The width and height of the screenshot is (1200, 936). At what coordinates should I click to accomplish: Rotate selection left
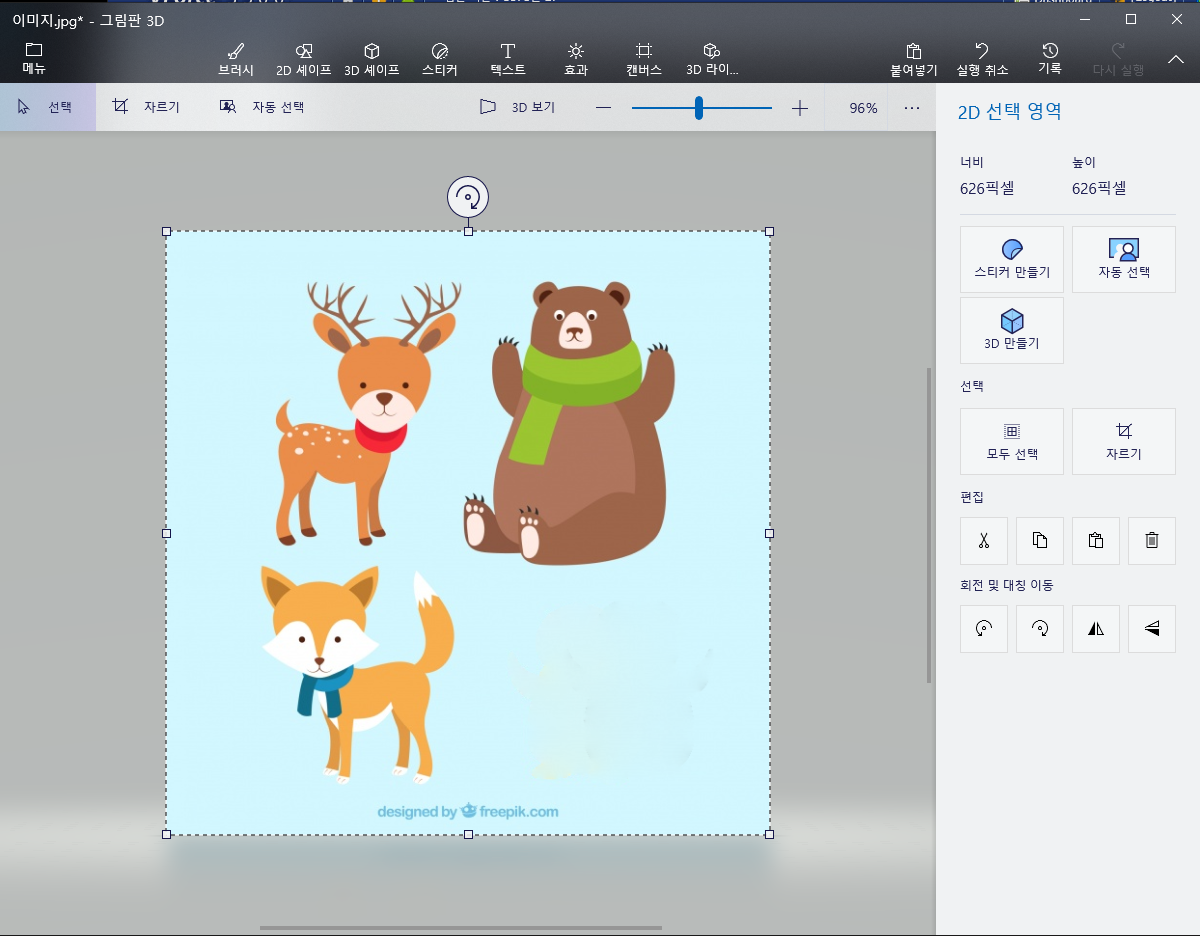pos(984,629)
